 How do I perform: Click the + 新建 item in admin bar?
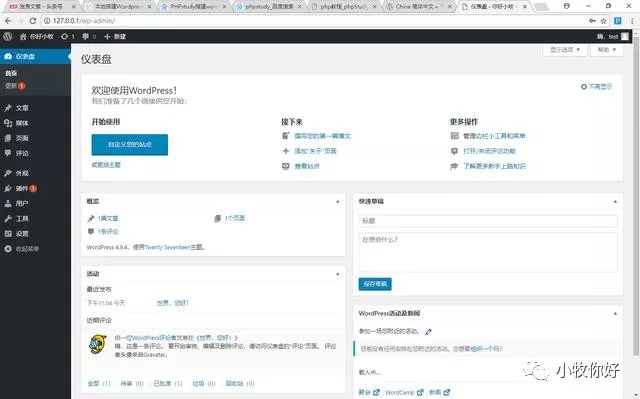115,36
